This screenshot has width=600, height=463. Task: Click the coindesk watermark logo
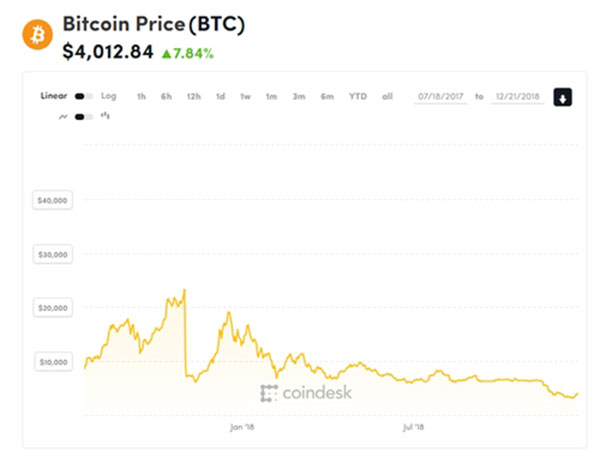click(x=306, y=393)
